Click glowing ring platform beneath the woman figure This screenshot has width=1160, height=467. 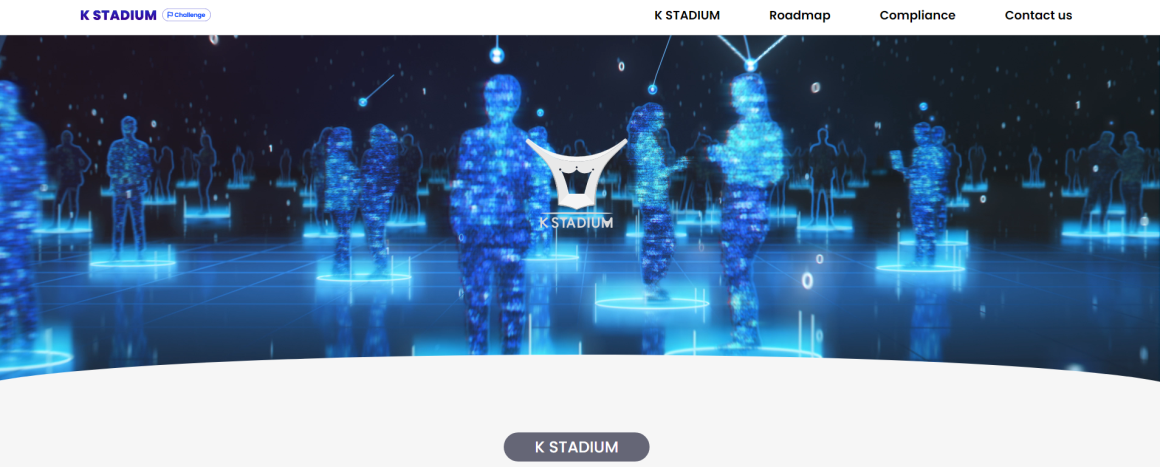pyautogui.click(x=651, y=302)
